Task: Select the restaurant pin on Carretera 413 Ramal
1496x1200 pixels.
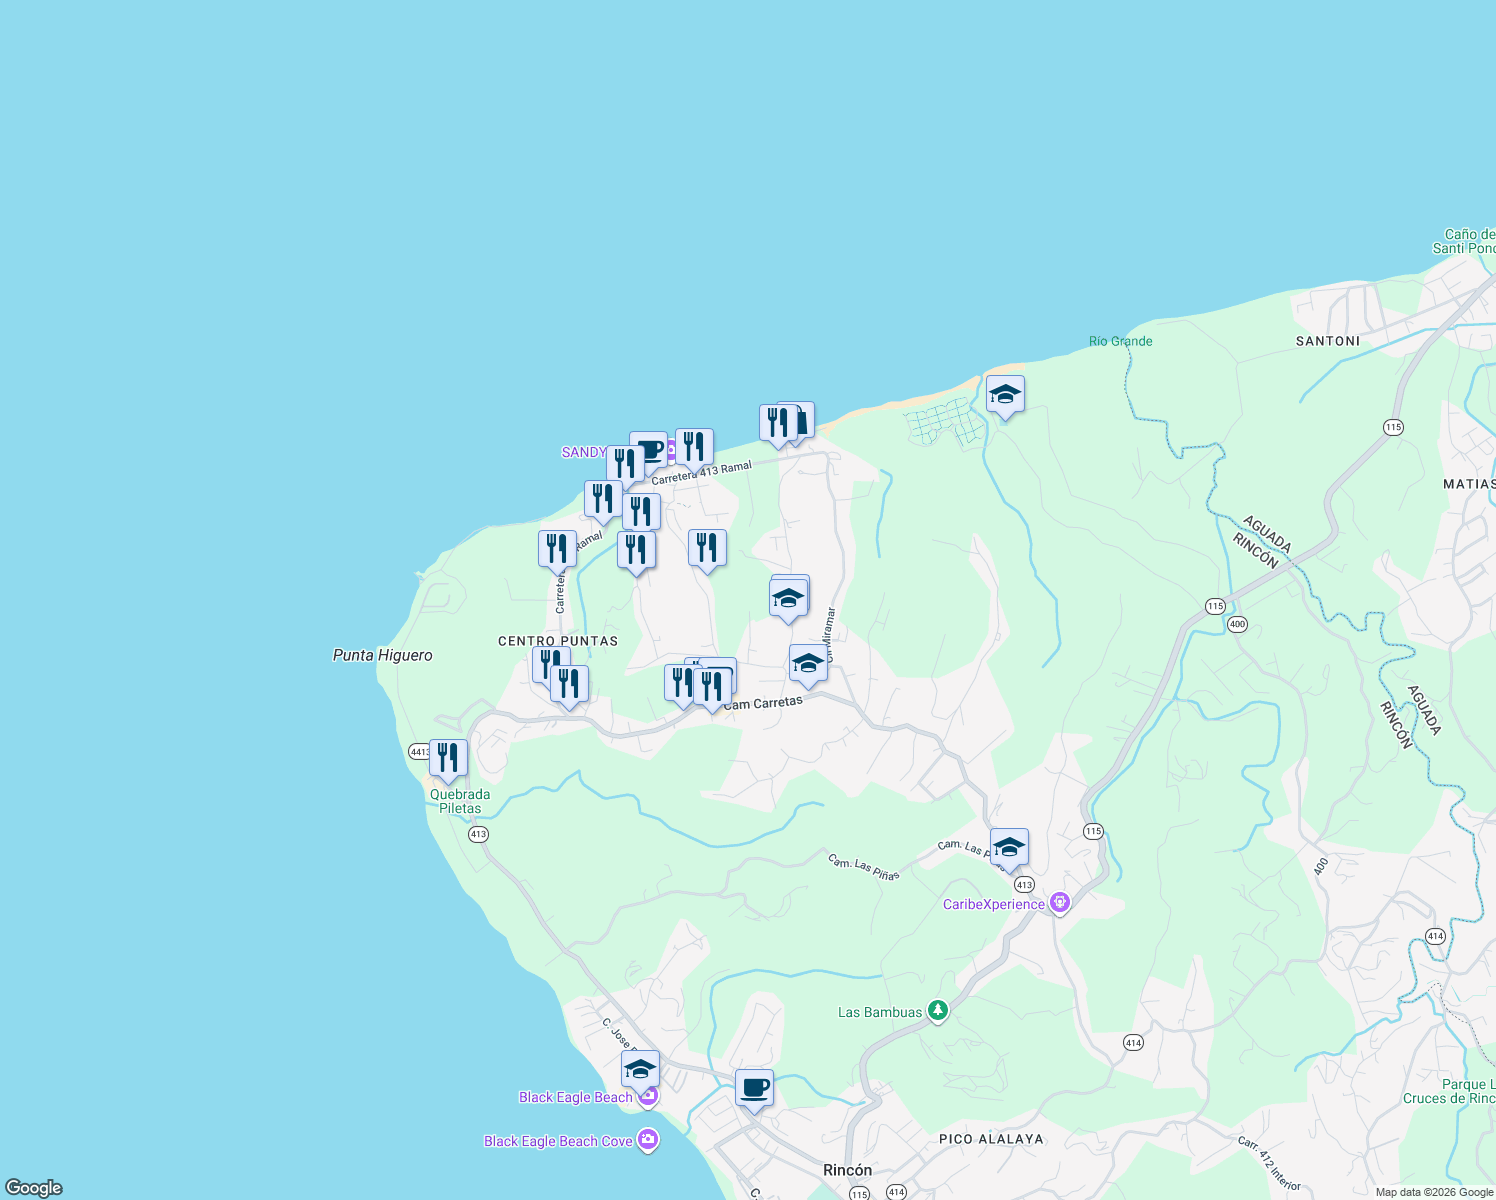Action: [x=693, y=446]
